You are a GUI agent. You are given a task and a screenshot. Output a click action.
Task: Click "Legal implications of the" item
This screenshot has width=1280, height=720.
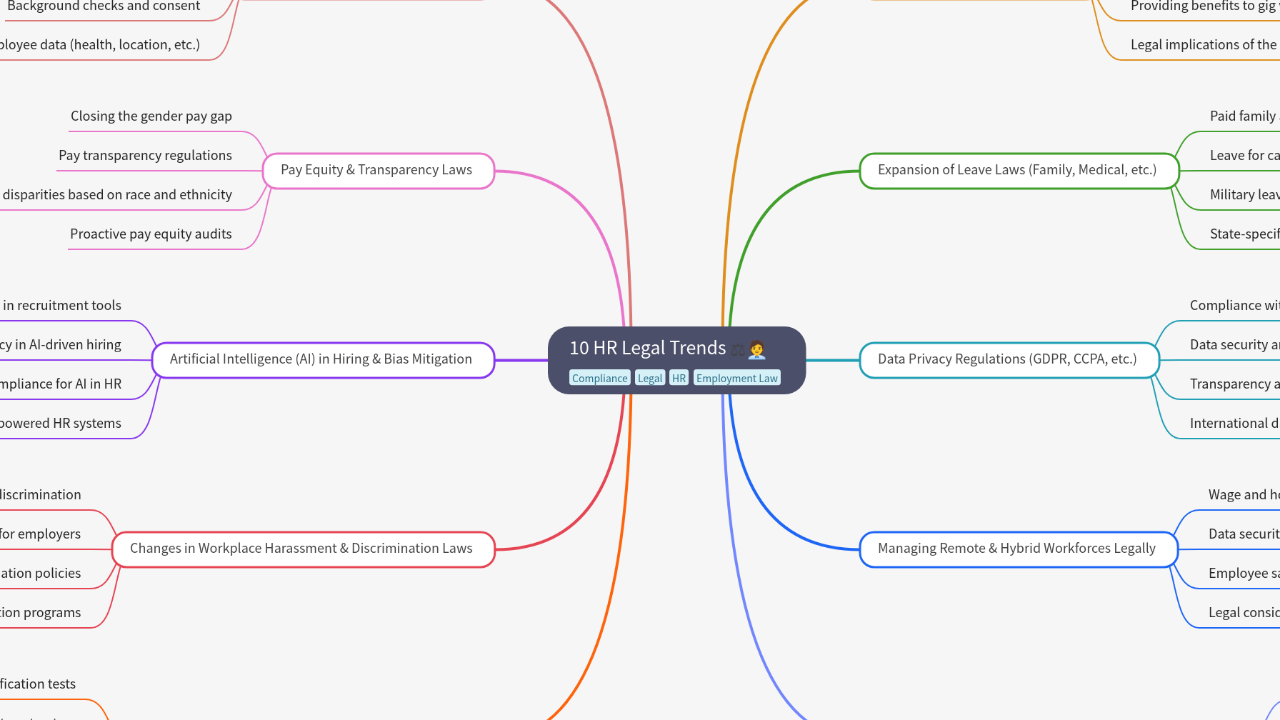1205,45
